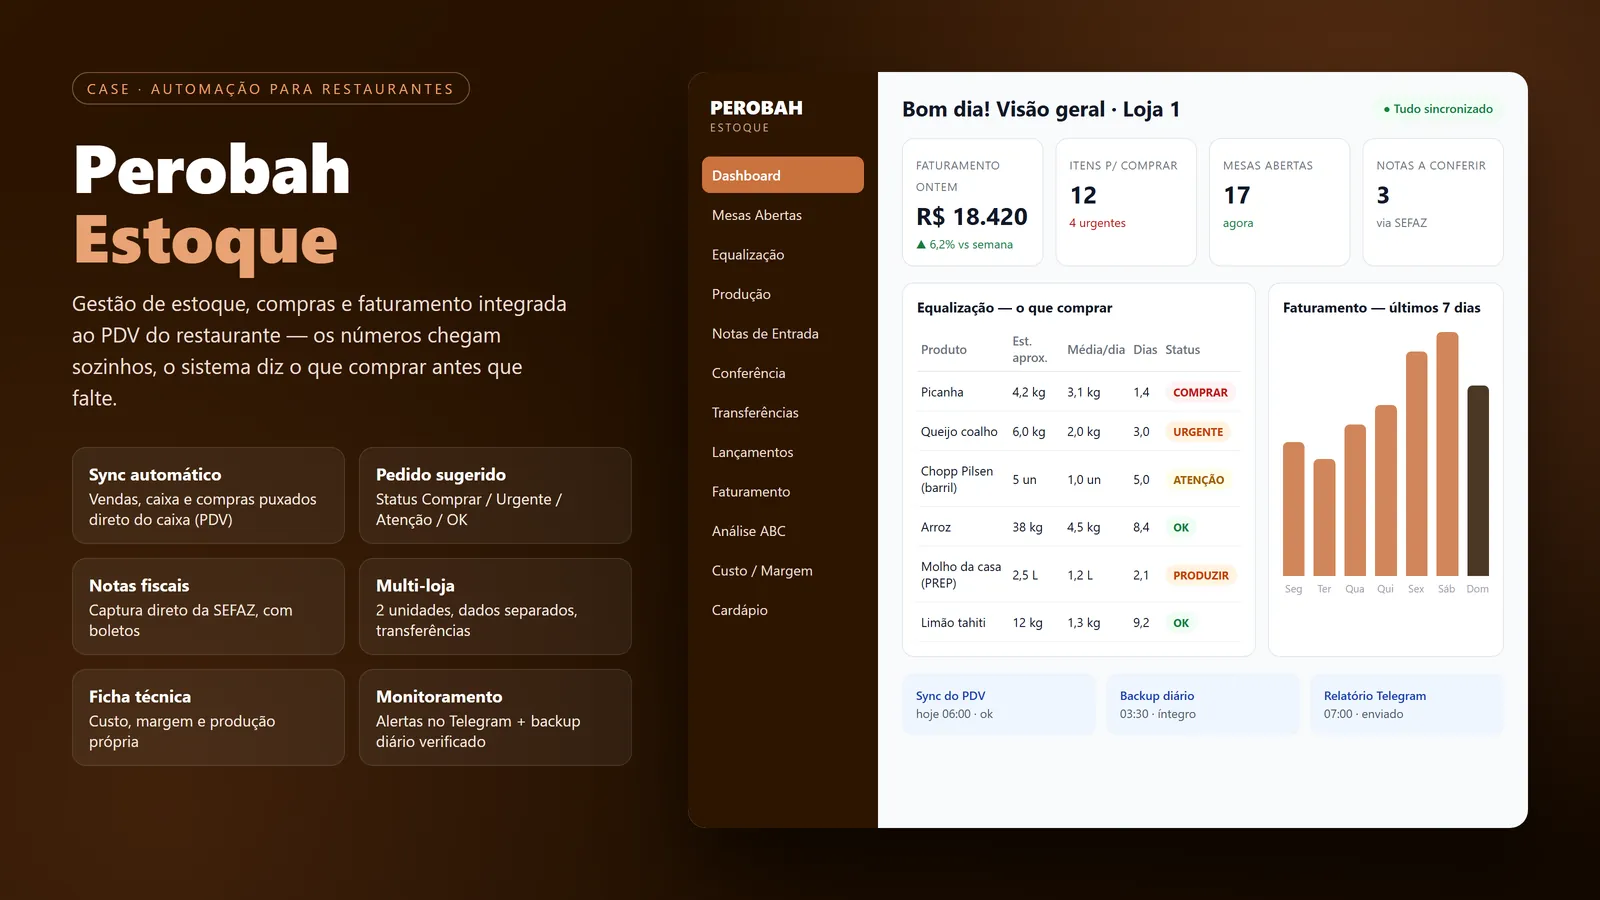Click the Sáb bar in Faturamento chart
The height and width of the screenshot is (900, 1600).
pyautogui.click(x=1447, y=454)
